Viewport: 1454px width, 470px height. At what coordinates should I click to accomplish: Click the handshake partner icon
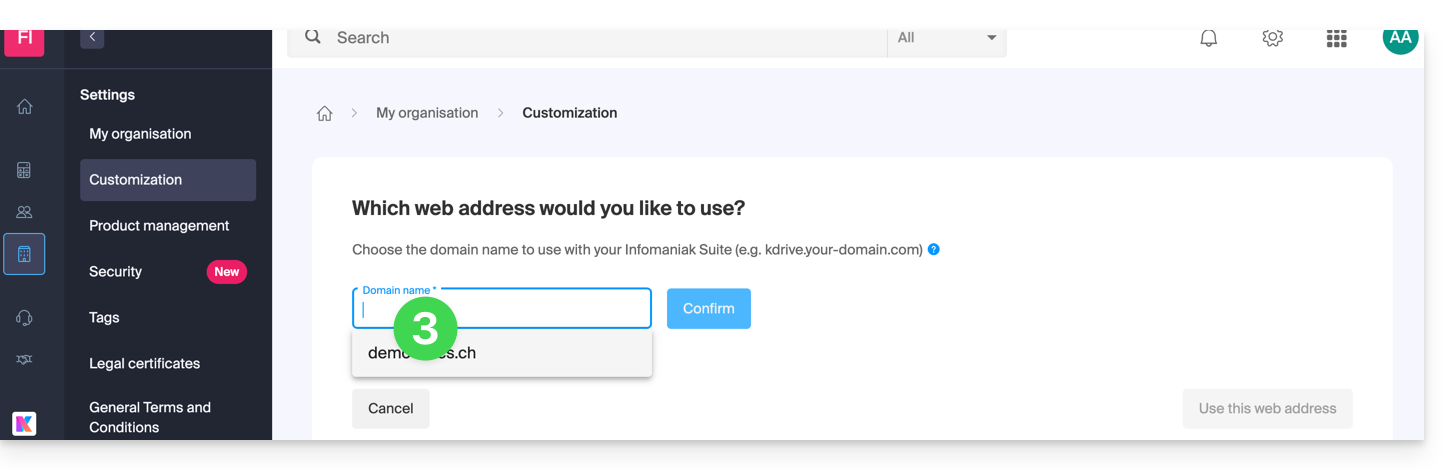point(25,359)
